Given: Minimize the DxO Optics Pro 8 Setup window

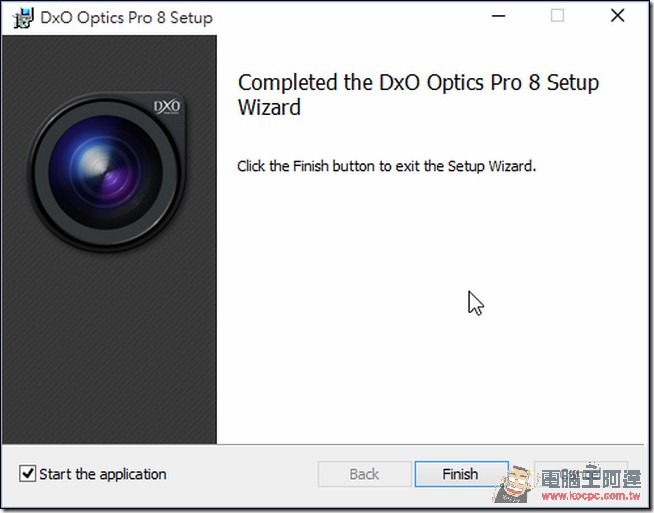Looking at the screenshot, I should coord(498,16).
